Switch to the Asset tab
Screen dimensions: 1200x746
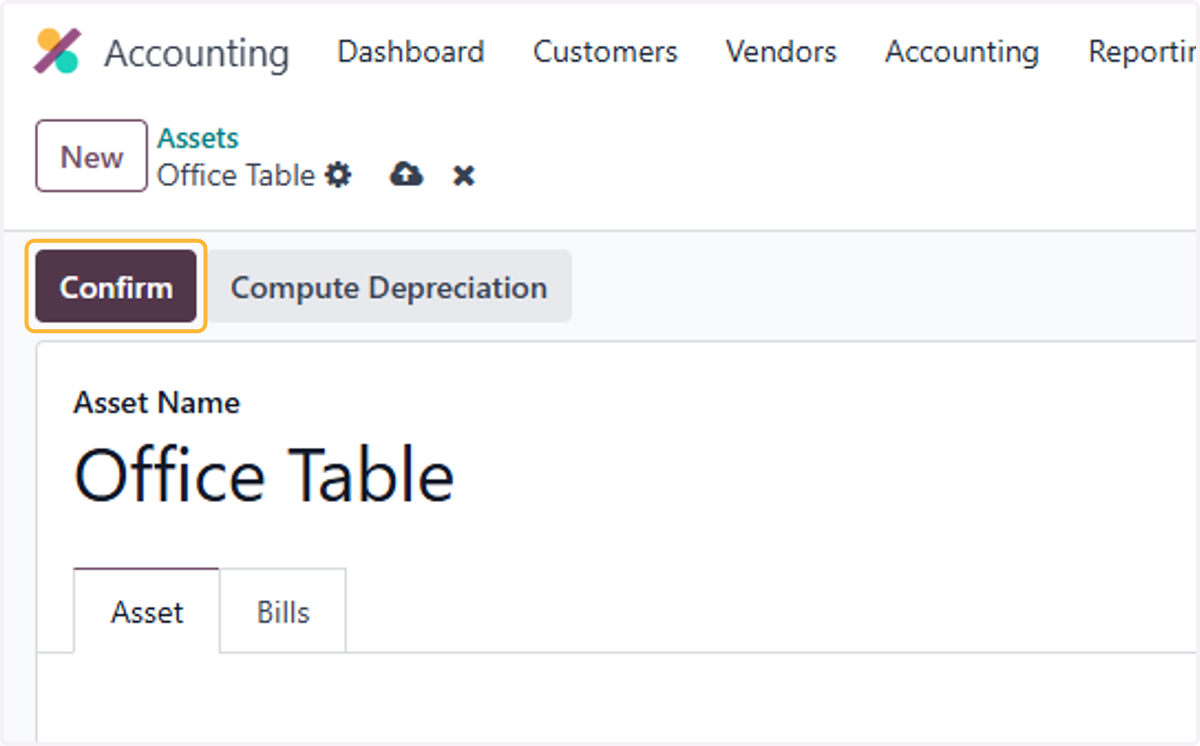[147, 611]
